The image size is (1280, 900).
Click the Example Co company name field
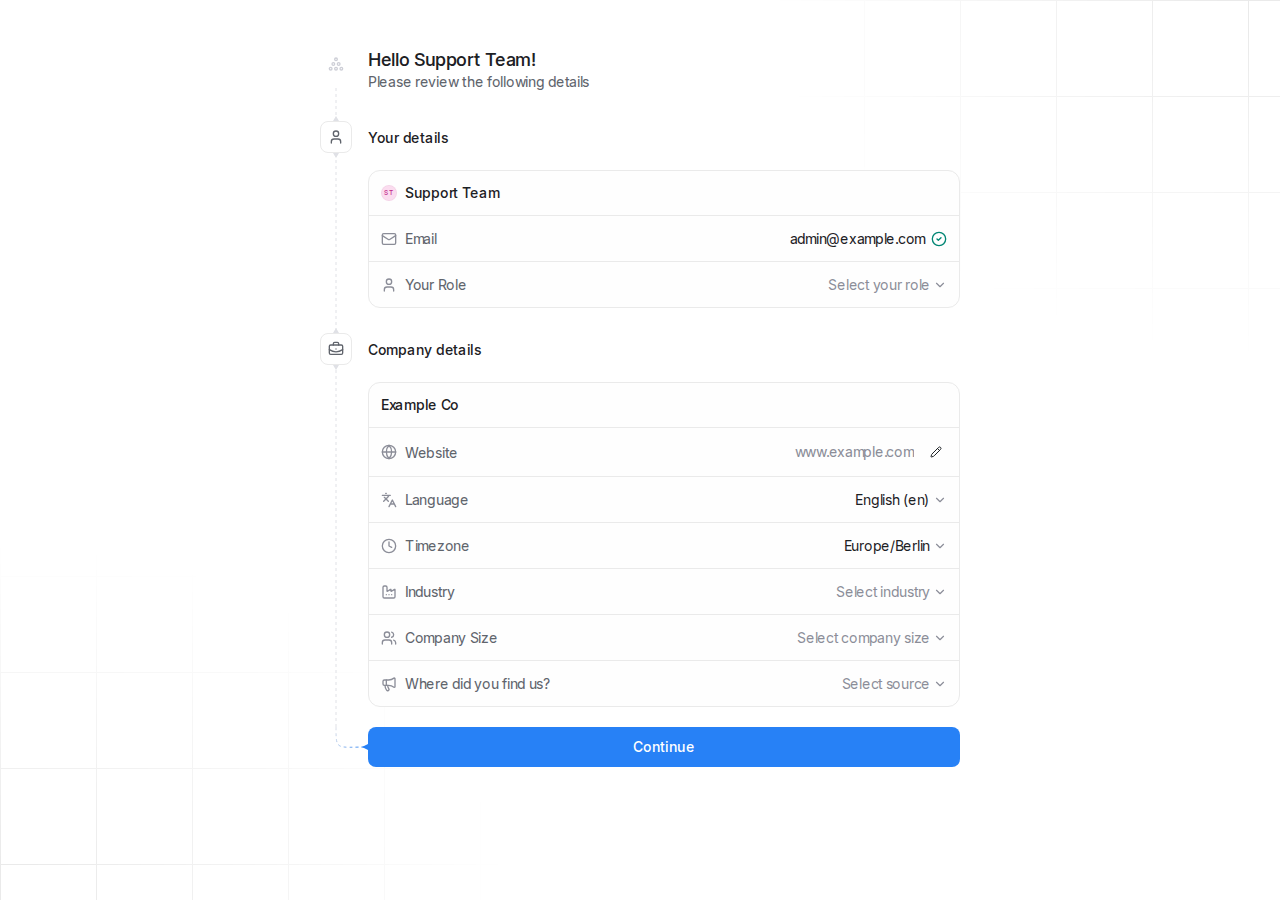click(664, 405)
